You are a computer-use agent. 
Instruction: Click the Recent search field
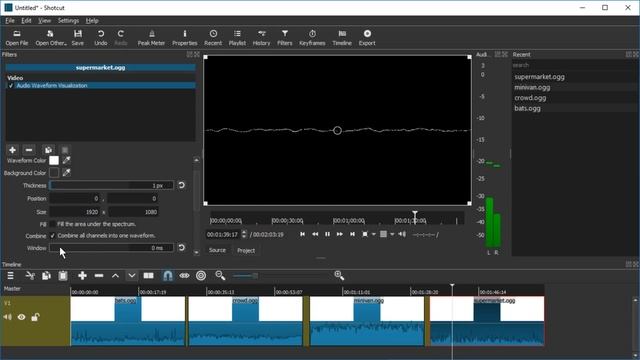coord(574,65)
